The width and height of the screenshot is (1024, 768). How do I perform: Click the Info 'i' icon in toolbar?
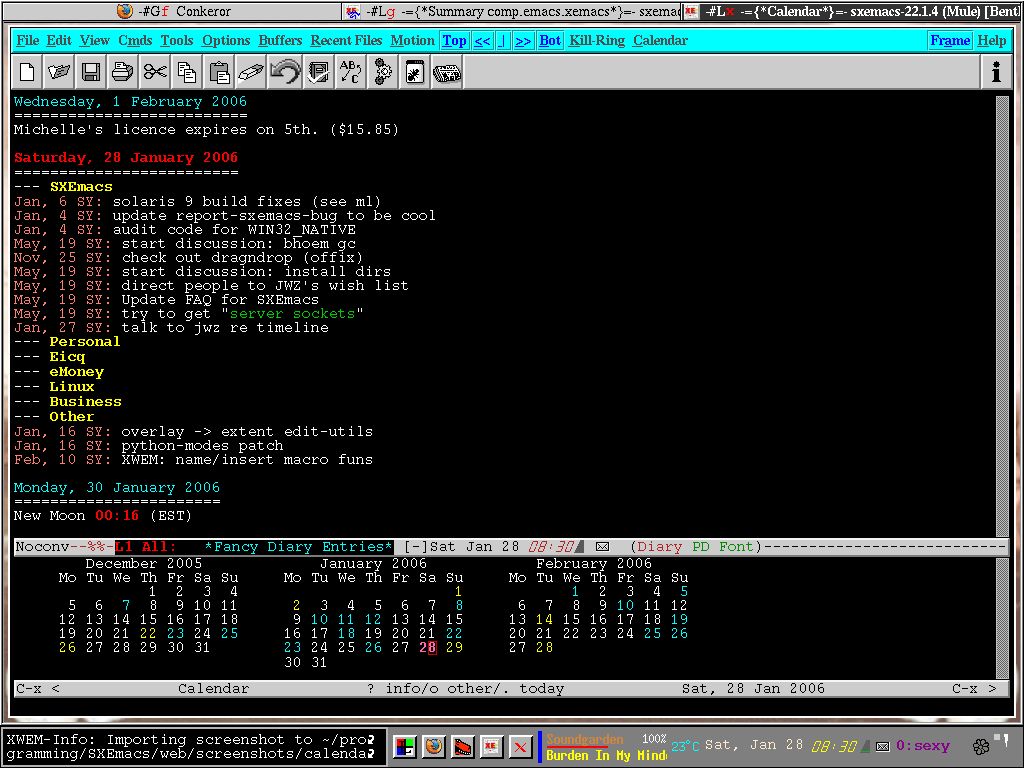[x=996, y=72]
